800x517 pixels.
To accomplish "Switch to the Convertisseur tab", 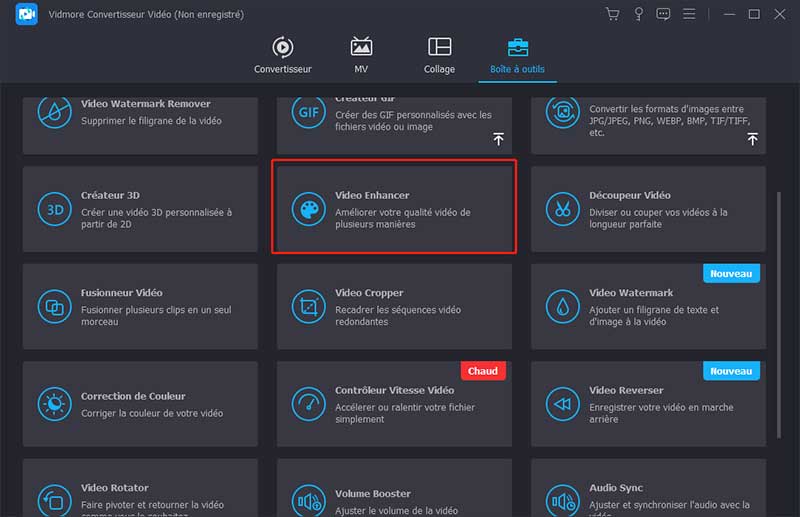I will click(x=283, y=55).
